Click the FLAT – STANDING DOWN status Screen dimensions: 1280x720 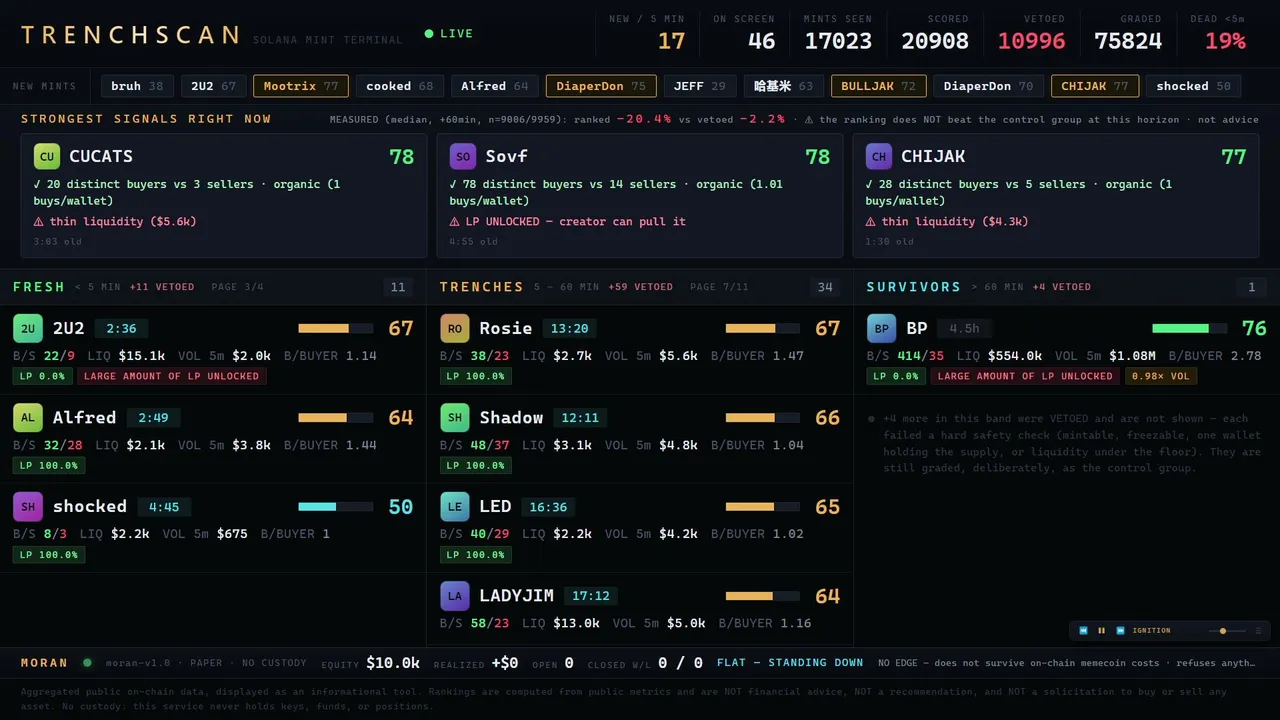pos(790,662)
